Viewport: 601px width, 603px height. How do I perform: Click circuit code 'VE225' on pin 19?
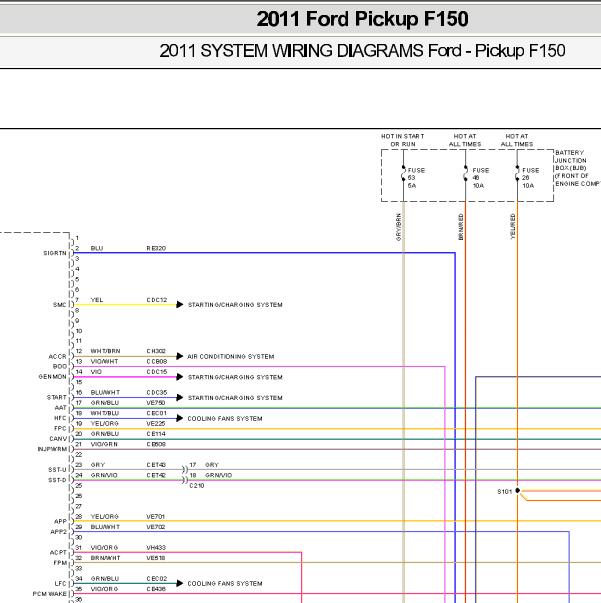point(156,424)
